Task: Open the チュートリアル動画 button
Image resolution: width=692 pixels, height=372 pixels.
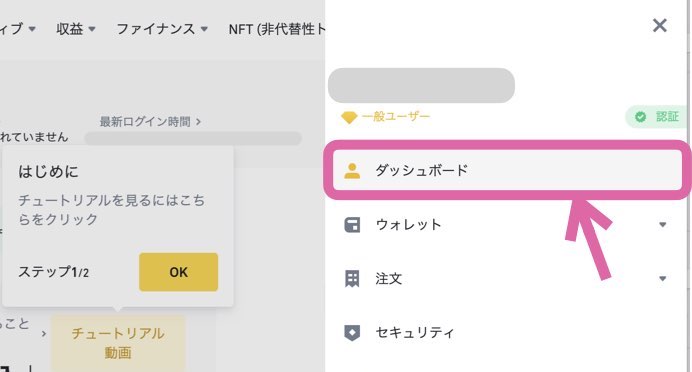Action: [x=118, y=343]
